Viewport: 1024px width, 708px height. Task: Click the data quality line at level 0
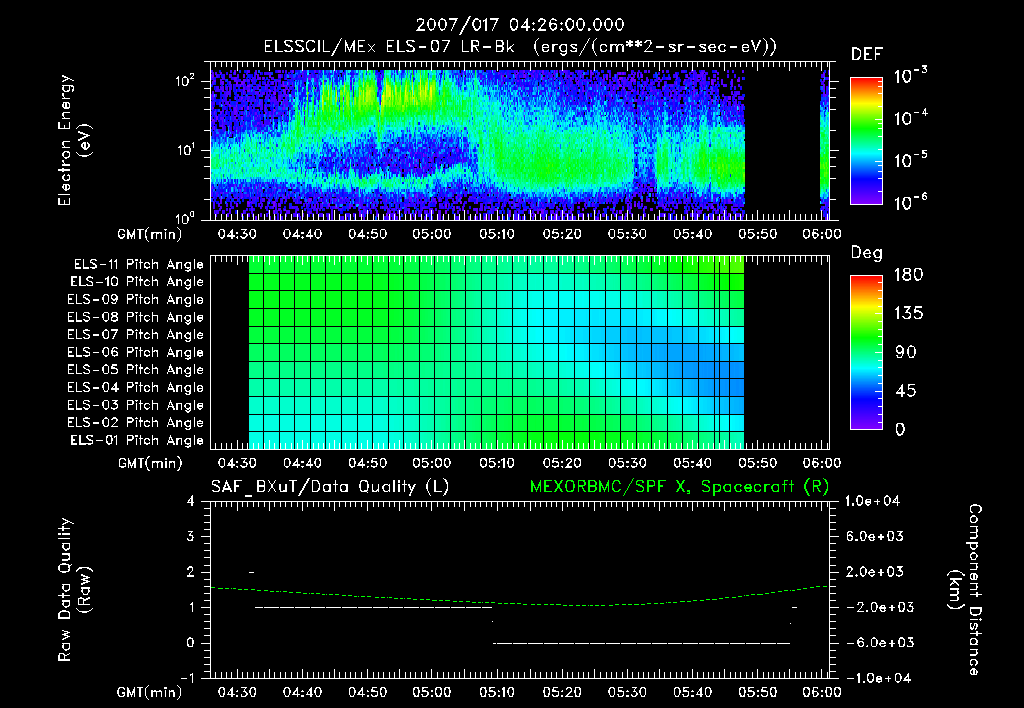(641, 643)
